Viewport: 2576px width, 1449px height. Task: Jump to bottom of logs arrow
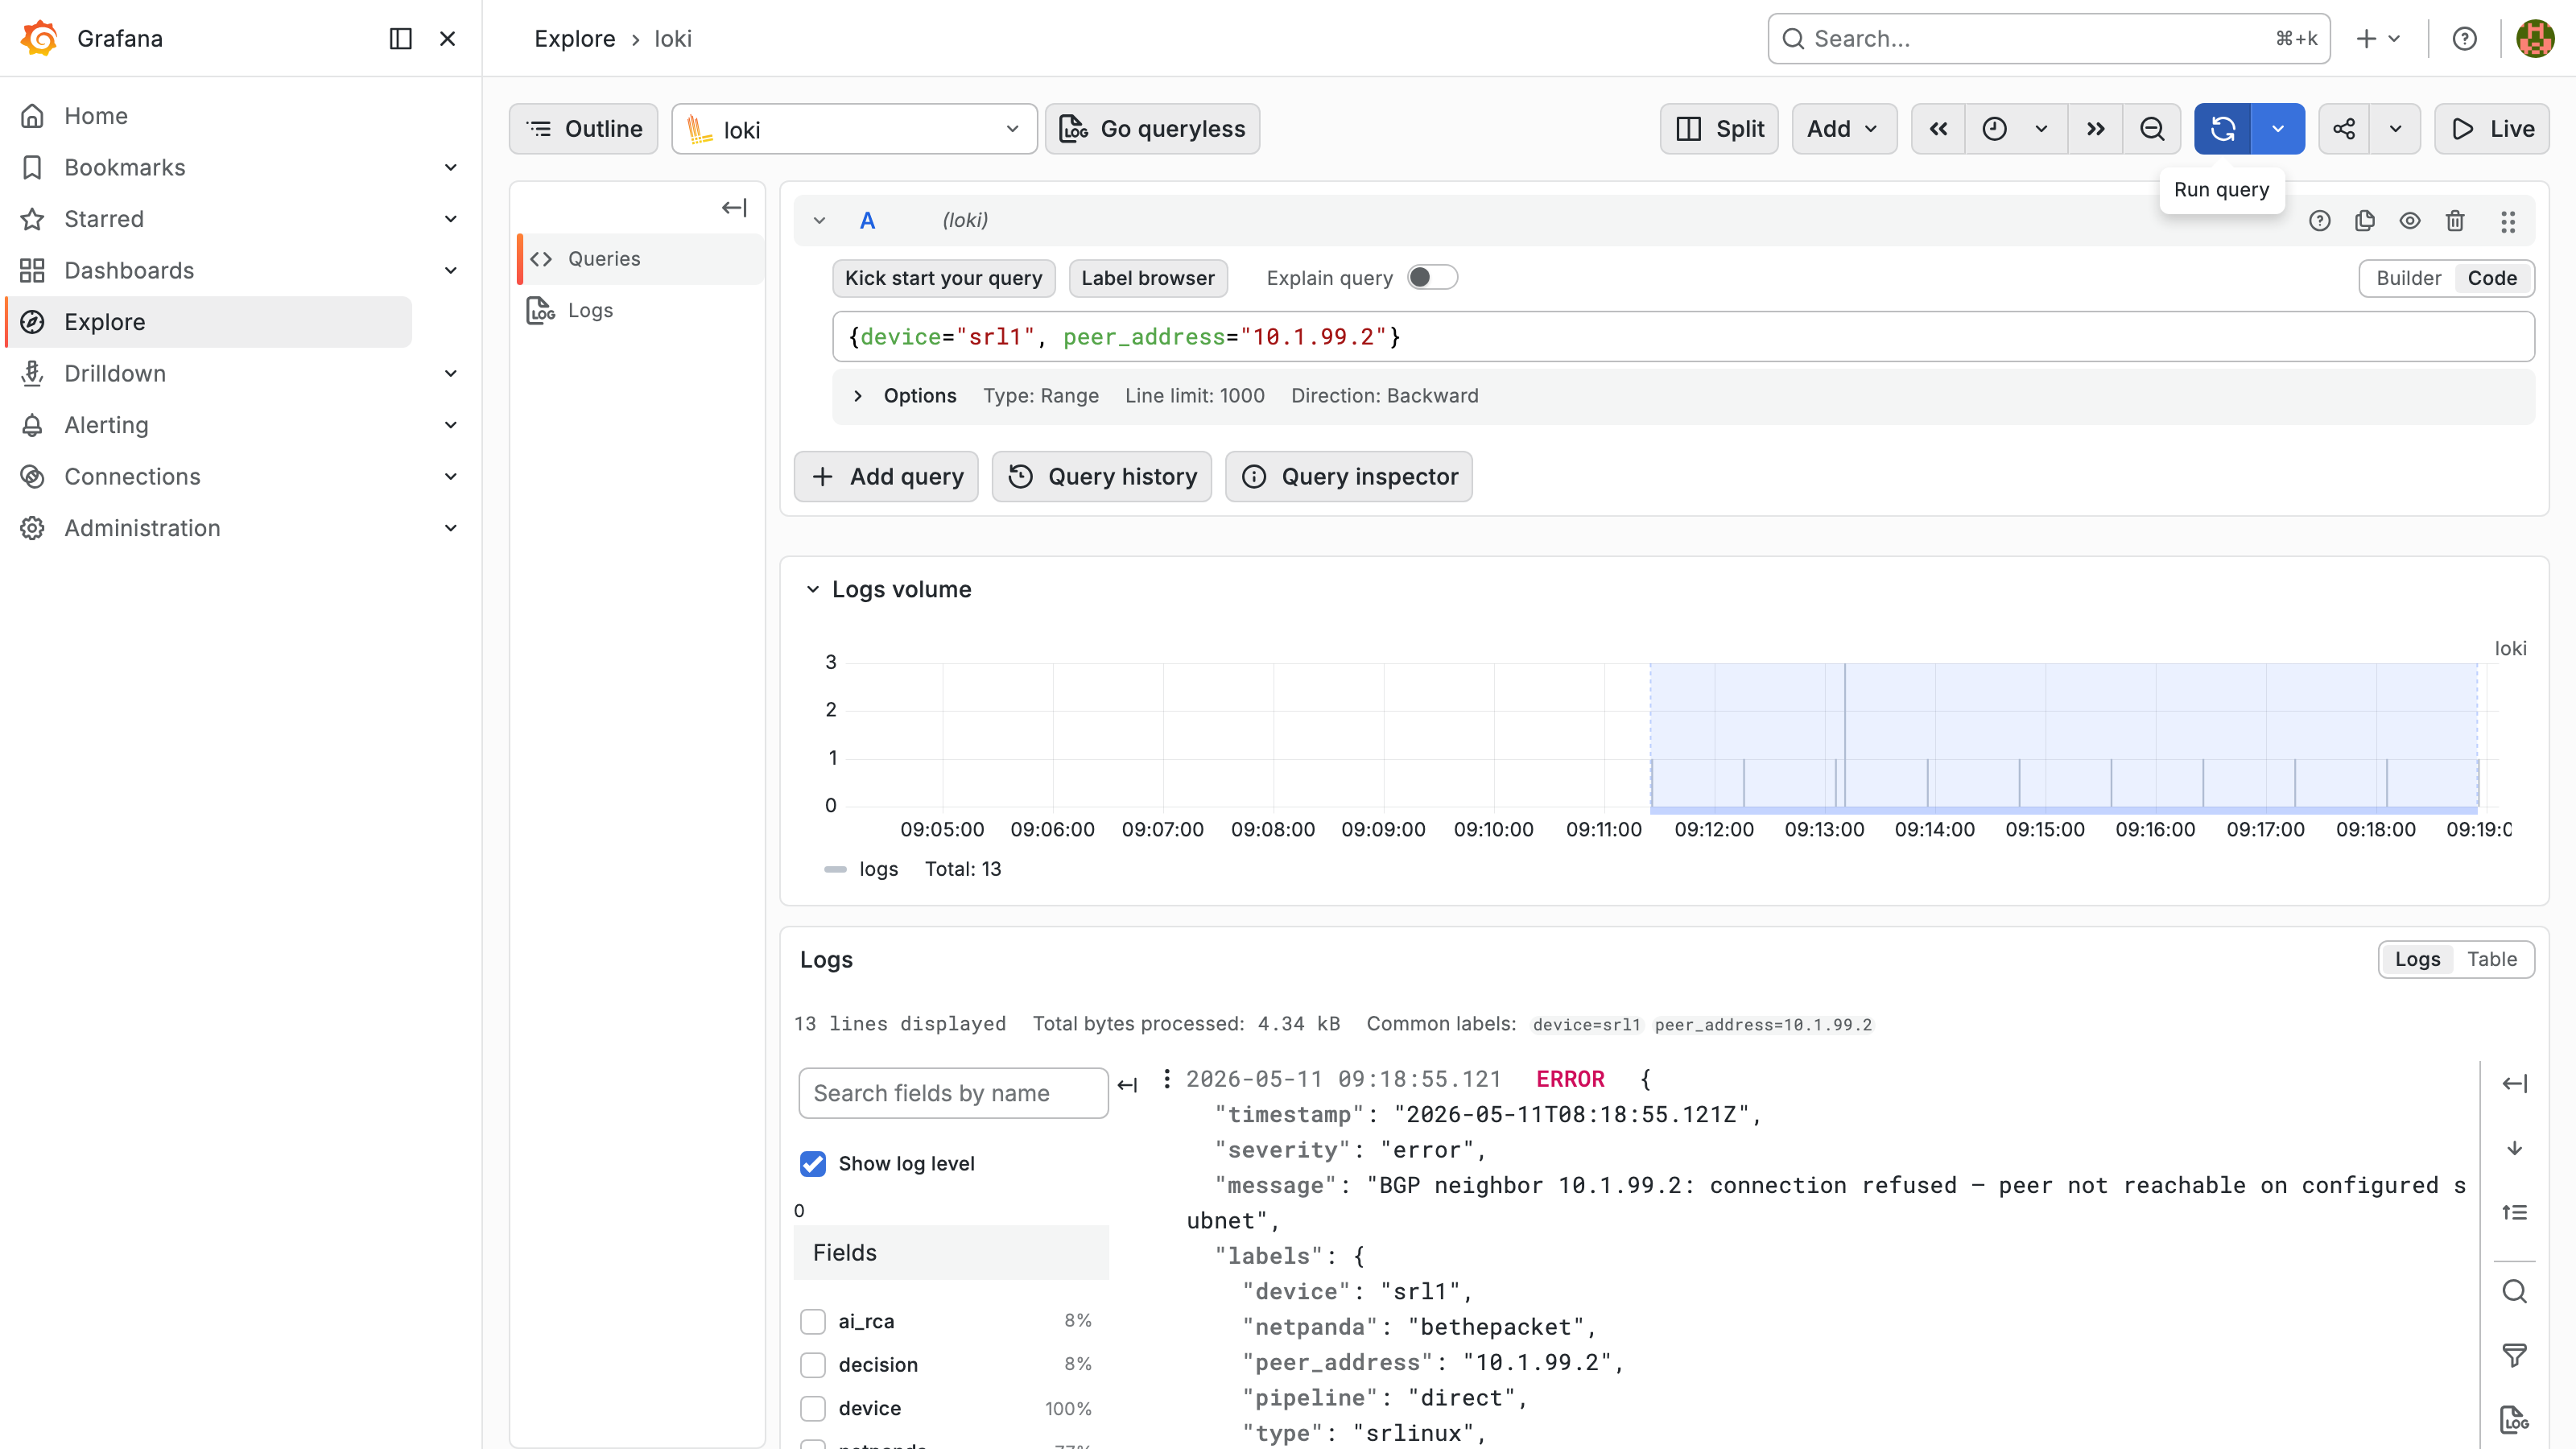pyautogui.click(x=2515, y=1148)
